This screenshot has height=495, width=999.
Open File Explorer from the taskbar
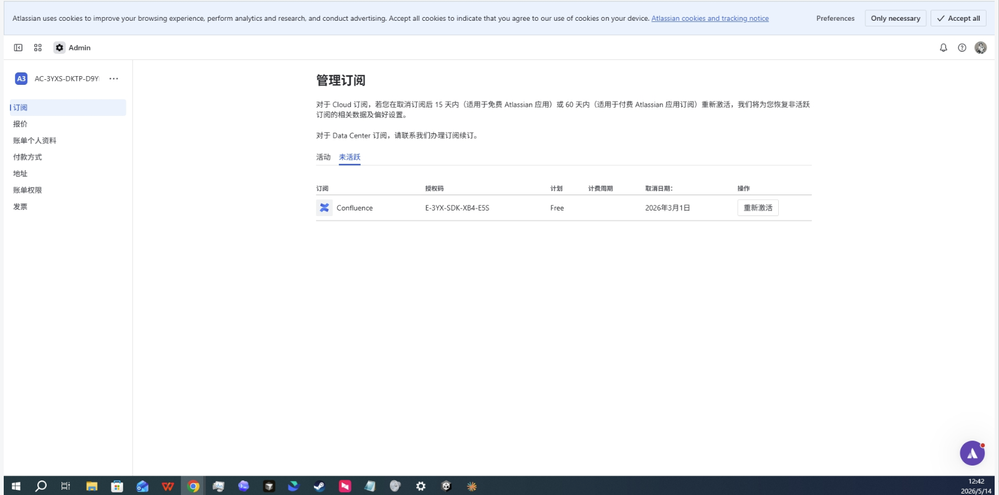pyautogui.click(x=92, y=486)
